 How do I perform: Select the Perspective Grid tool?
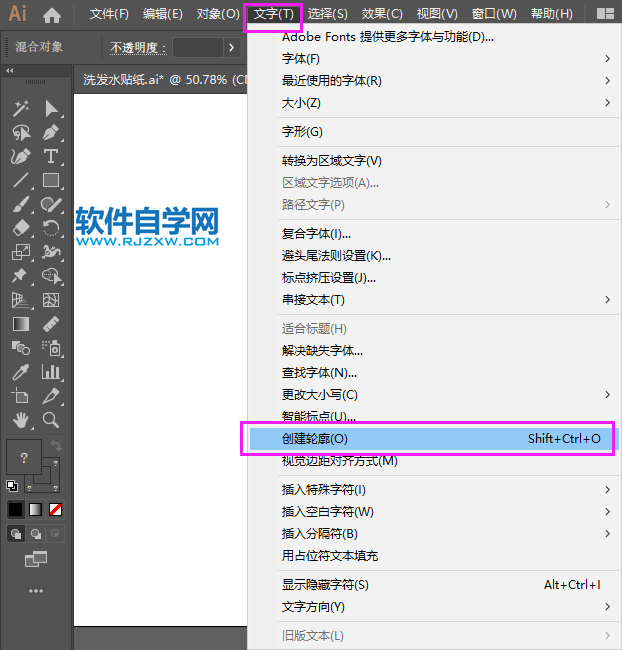(21, 300)
